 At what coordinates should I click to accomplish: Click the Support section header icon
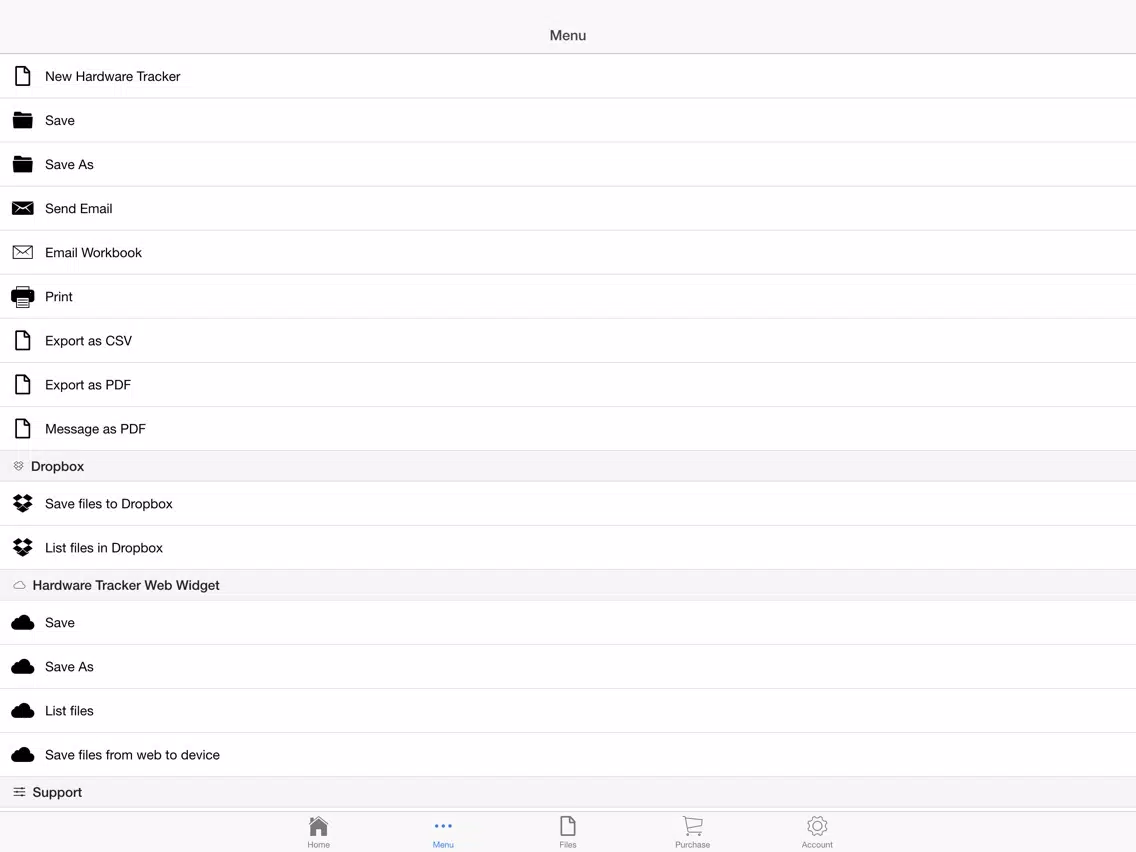20,792
